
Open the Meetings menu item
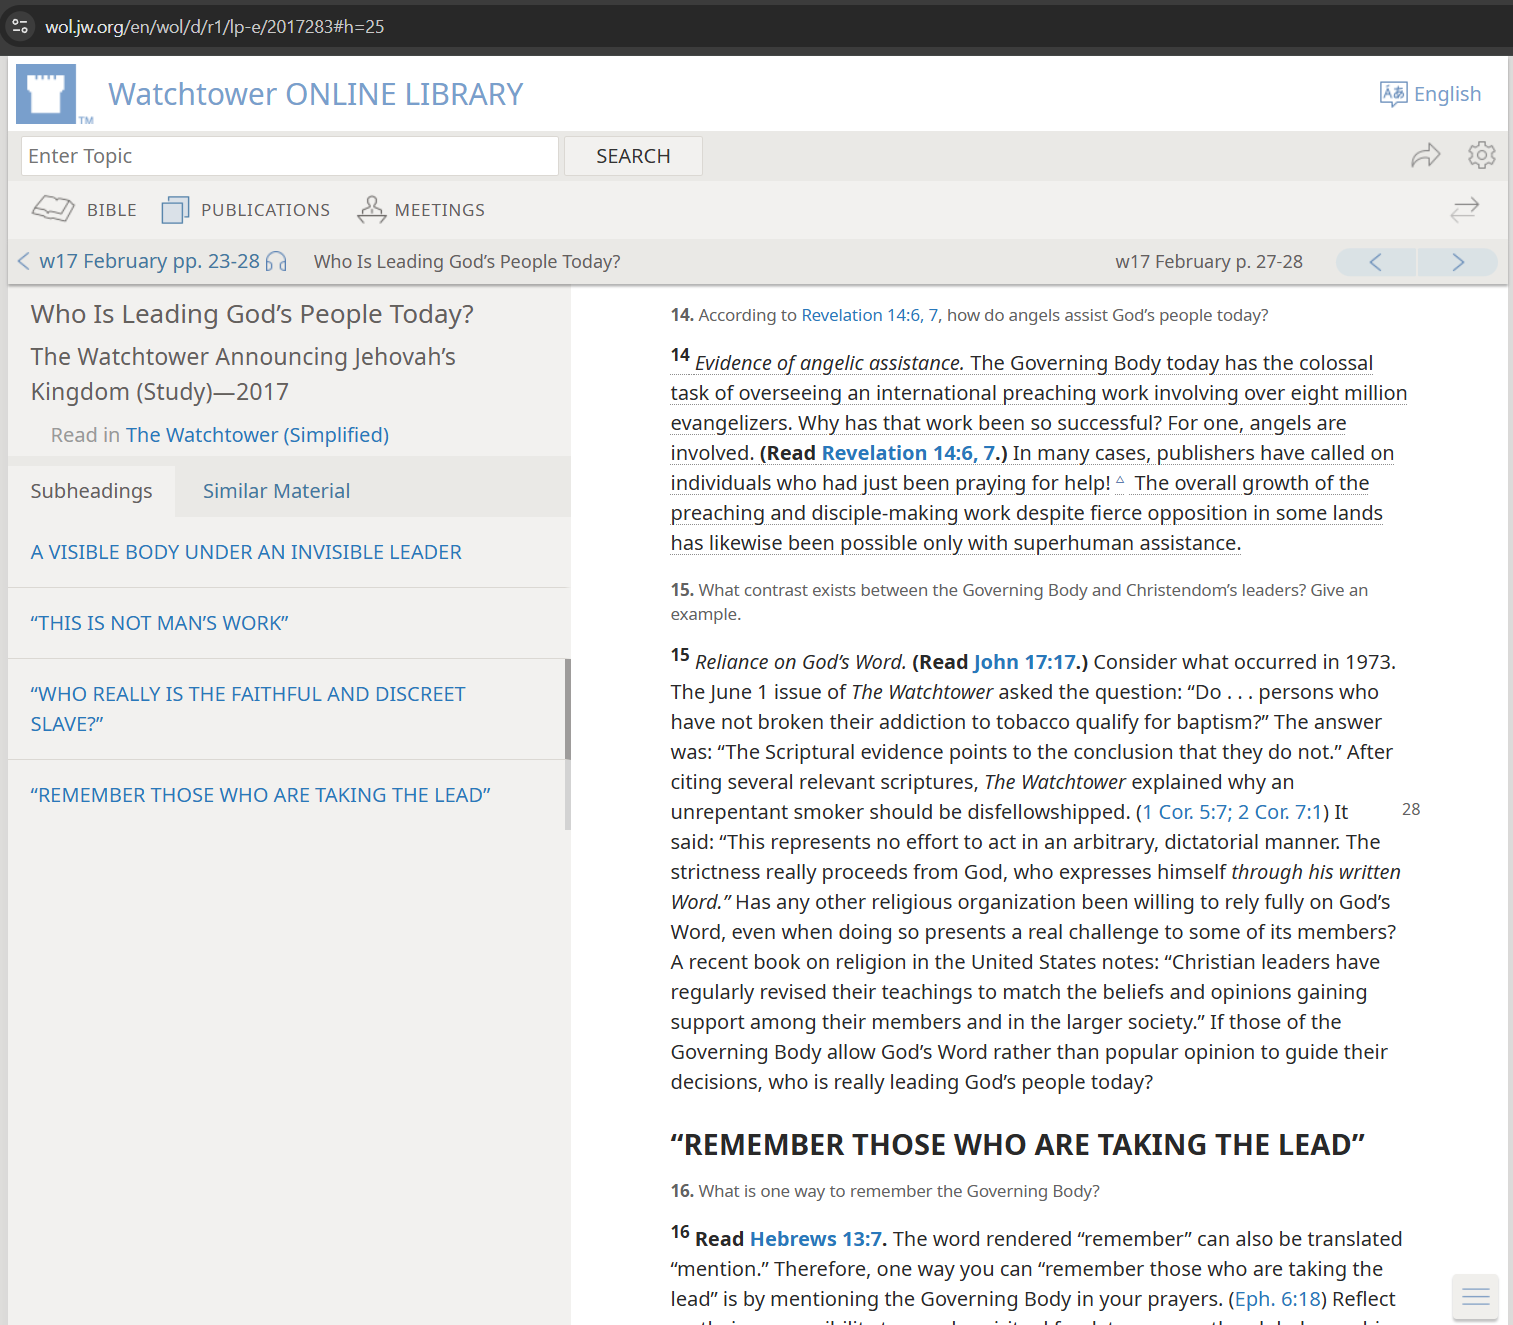(421, 210)
